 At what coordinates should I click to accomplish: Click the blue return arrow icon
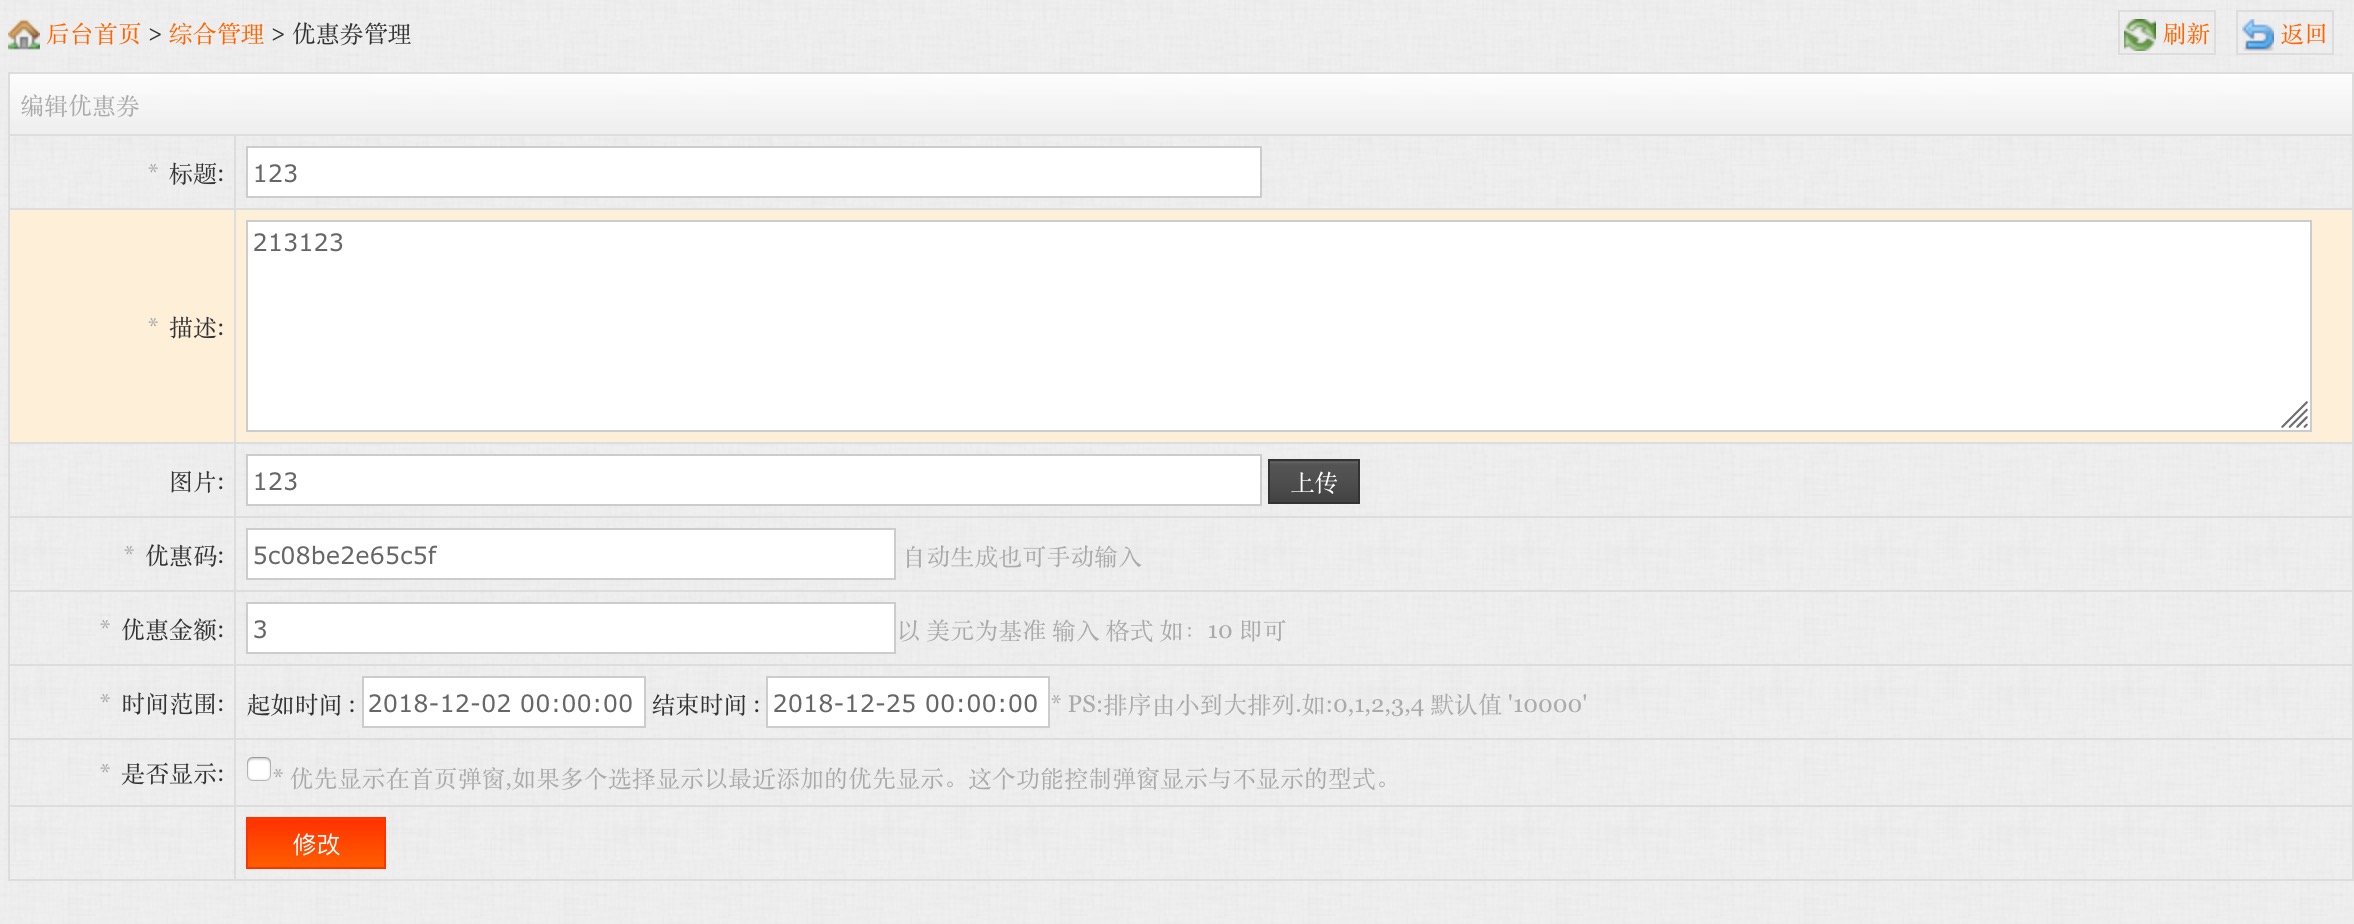click(2257, 35)
